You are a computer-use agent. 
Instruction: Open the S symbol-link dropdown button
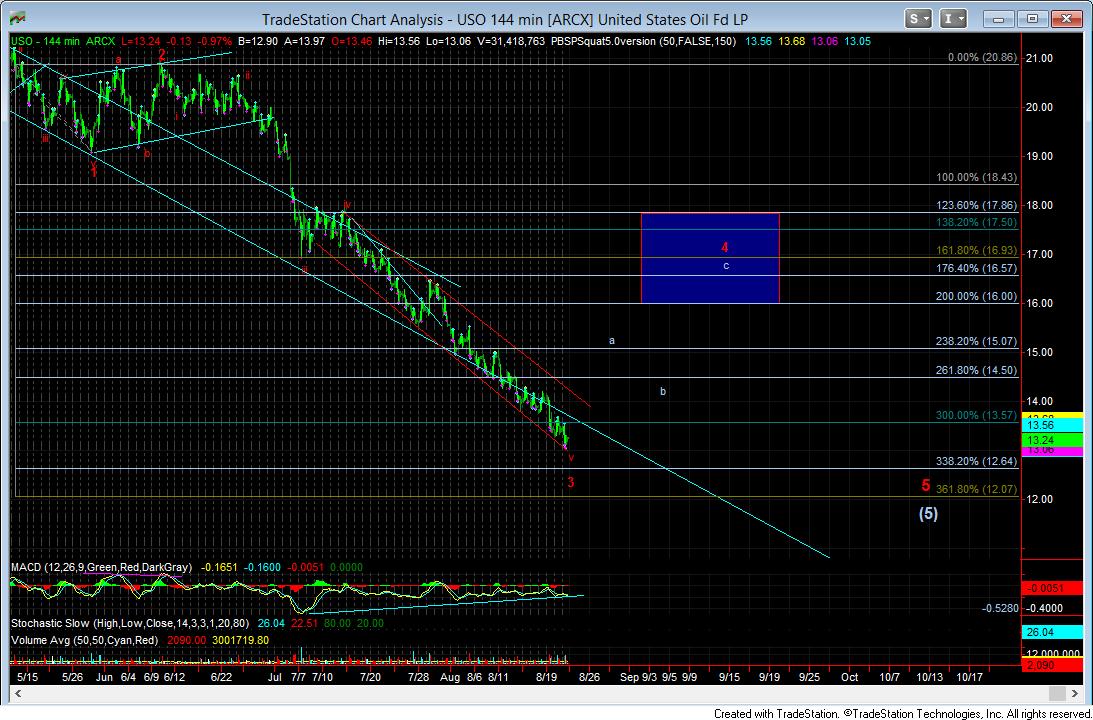click(918, 19)
